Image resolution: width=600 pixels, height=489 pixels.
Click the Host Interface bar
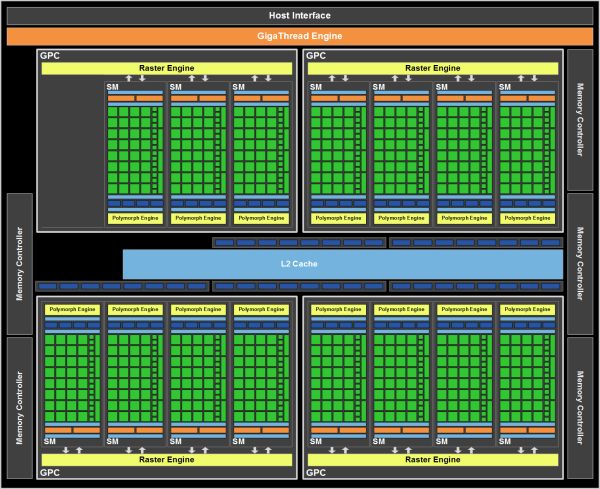tap(300, 16)
